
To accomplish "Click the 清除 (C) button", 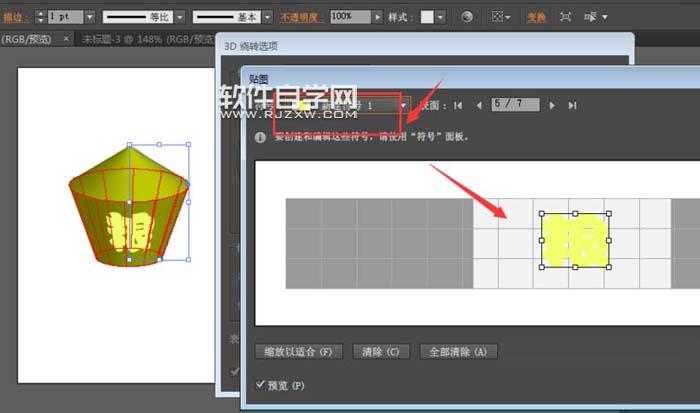I will (380, 352).
